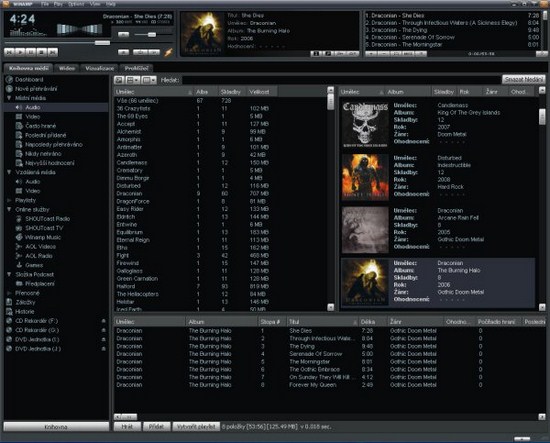The image size is (550, 443).
Task: Open SHOUTcast Radio service
Action: pos(47,219)
